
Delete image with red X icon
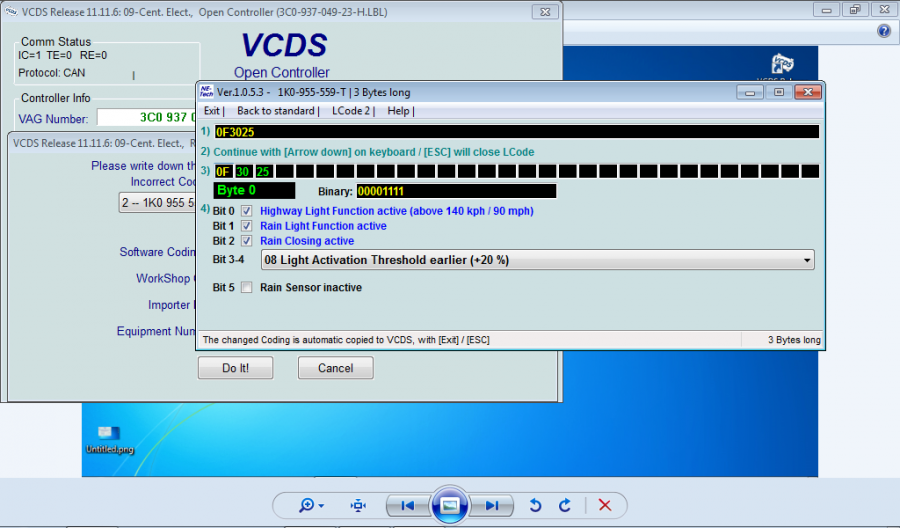(x=604, y=505)
